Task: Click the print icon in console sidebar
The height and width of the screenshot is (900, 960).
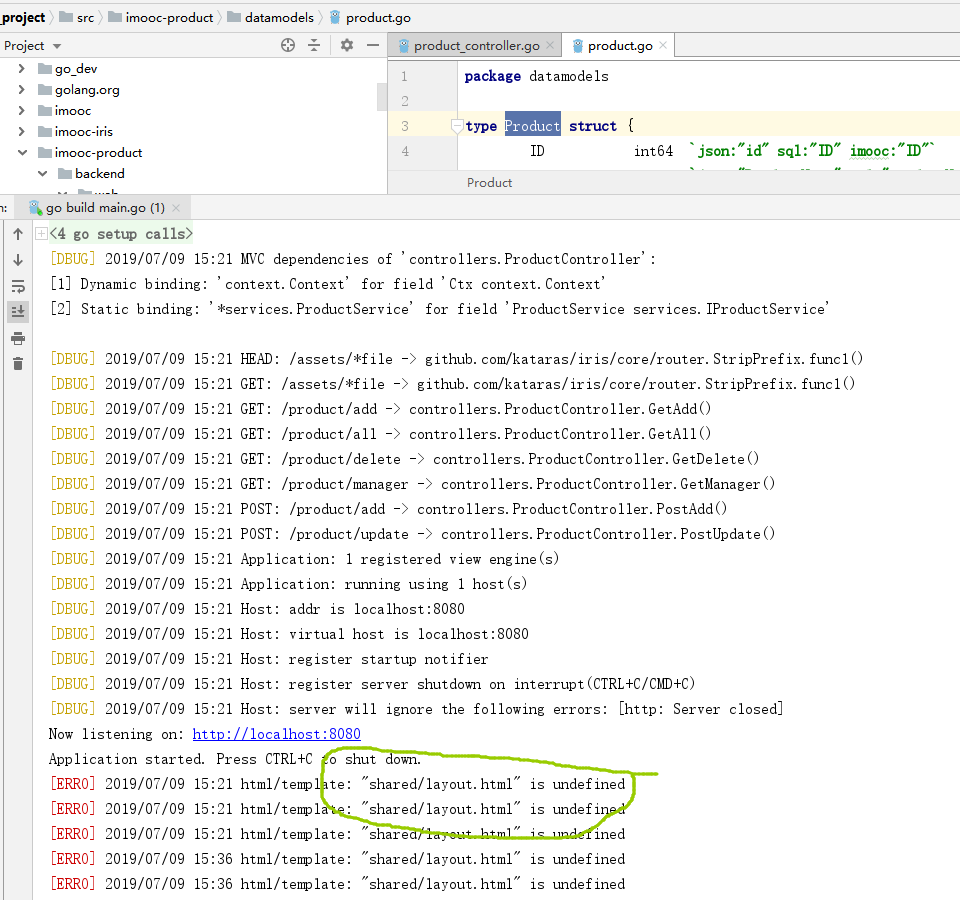Action: coord(18,338)
